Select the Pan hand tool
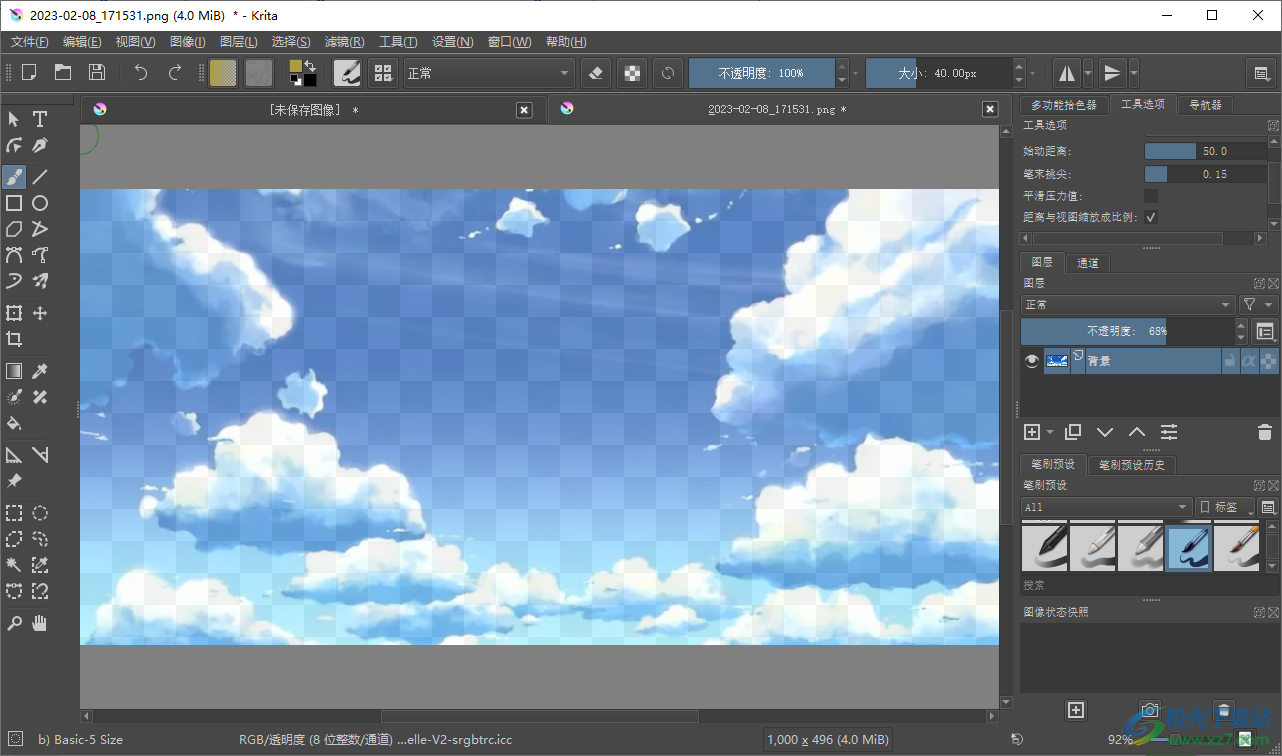The image size is (1282, 756). [x=40, y=623]
